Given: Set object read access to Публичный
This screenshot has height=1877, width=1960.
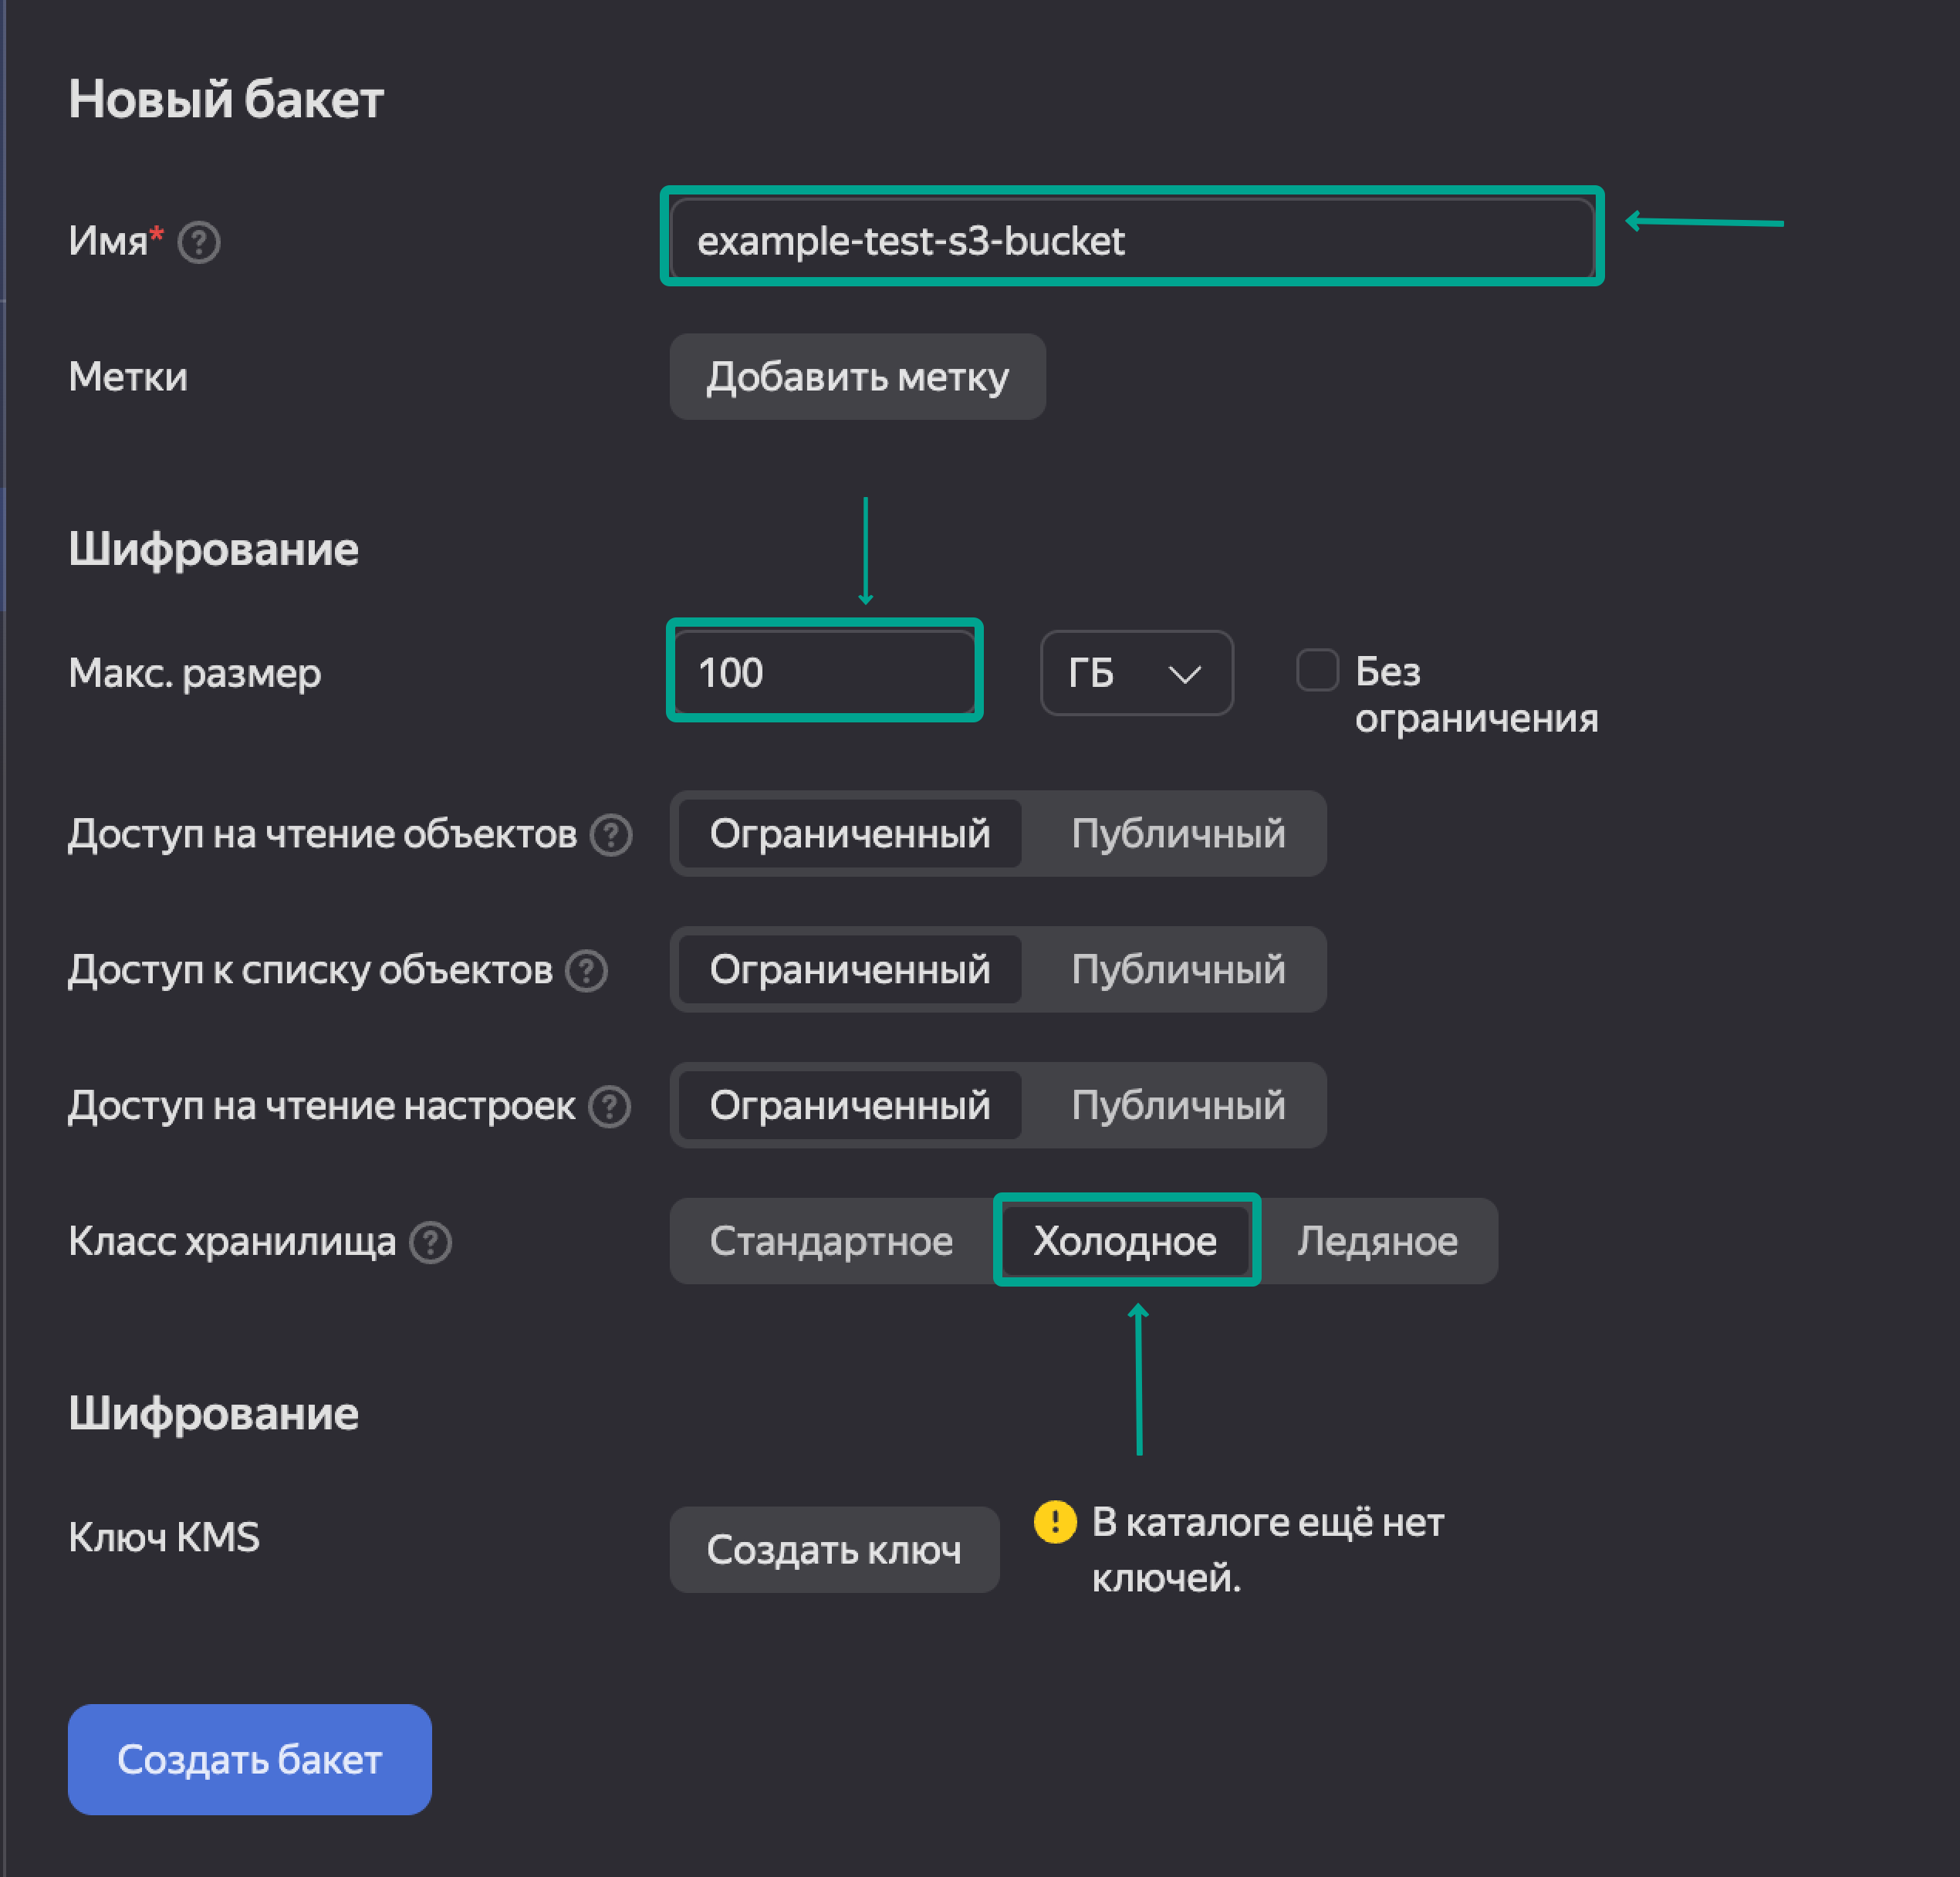Looking at the screenshot, I should click(x=1177, y=834).
